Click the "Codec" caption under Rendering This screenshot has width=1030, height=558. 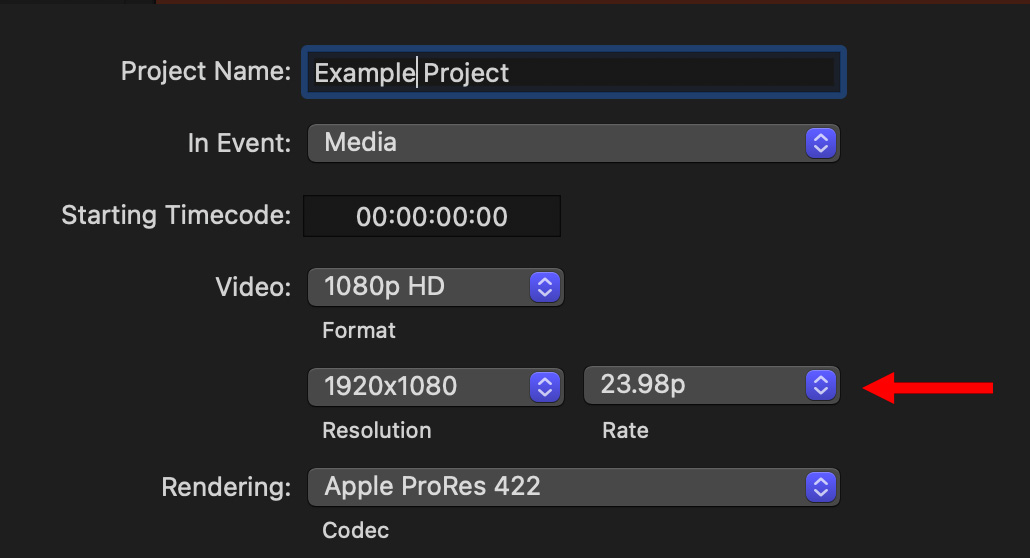(x=355, y=530)
